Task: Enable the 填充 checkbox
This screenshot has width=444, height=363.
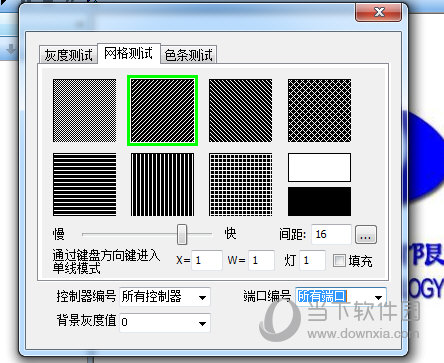Action: 339,260
